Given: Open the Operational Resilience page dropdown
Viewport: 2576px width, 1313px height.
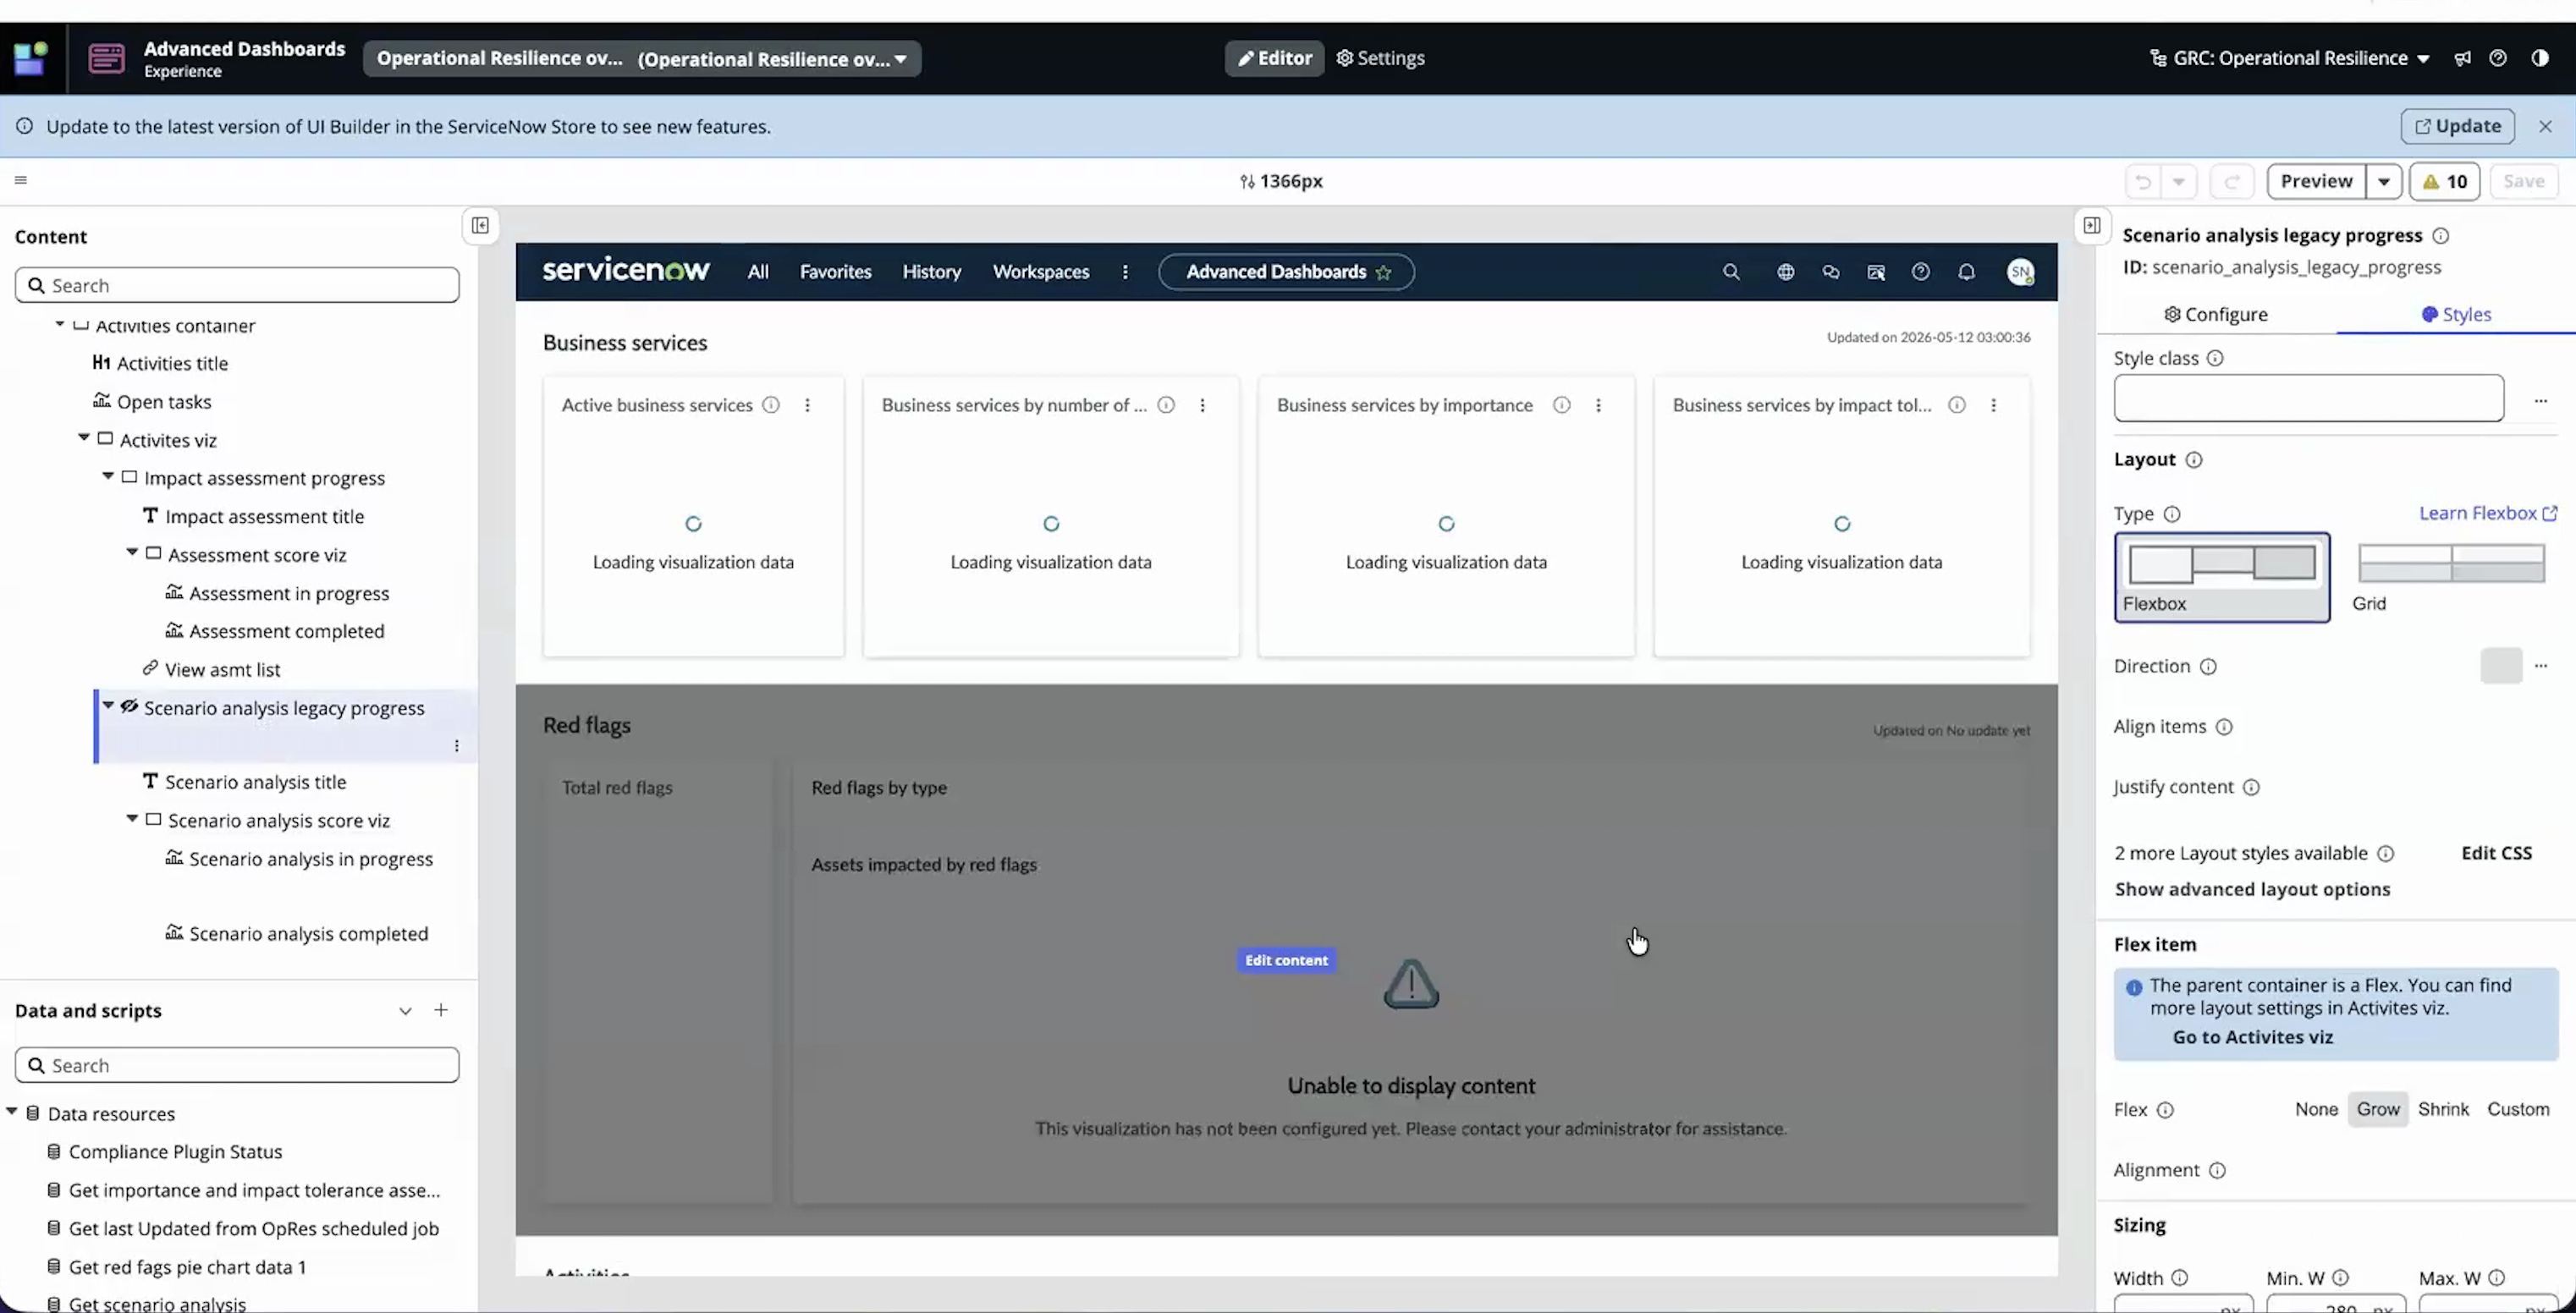Looking at the screenshot, I should tap(642, 58).
